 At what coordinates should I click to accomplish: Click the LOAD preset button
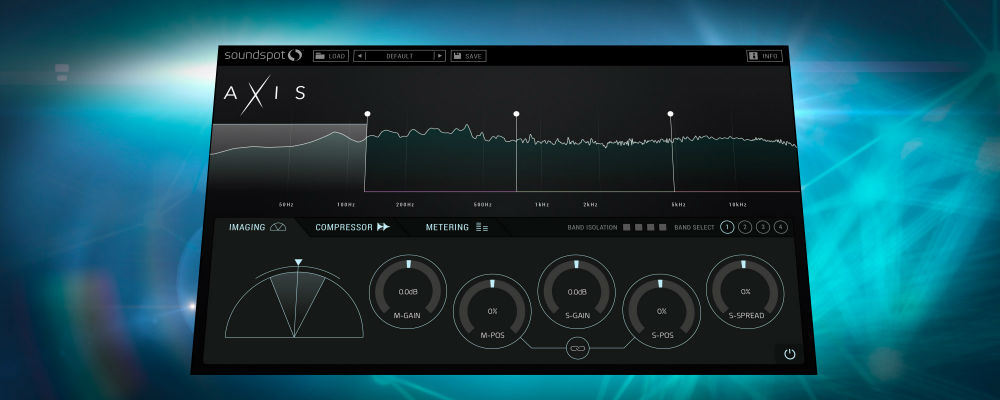click(x=331, y=56)
